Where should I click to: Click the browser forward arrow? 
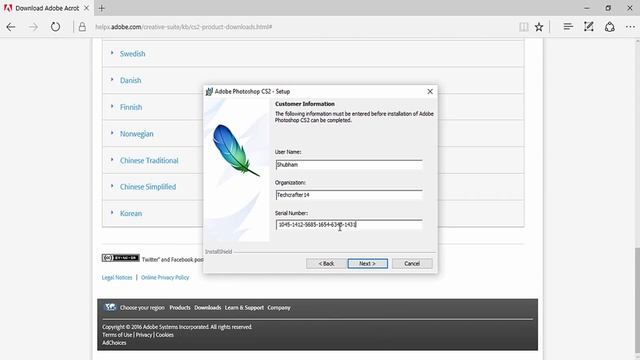pyautogui.click(x=33, y=27)
